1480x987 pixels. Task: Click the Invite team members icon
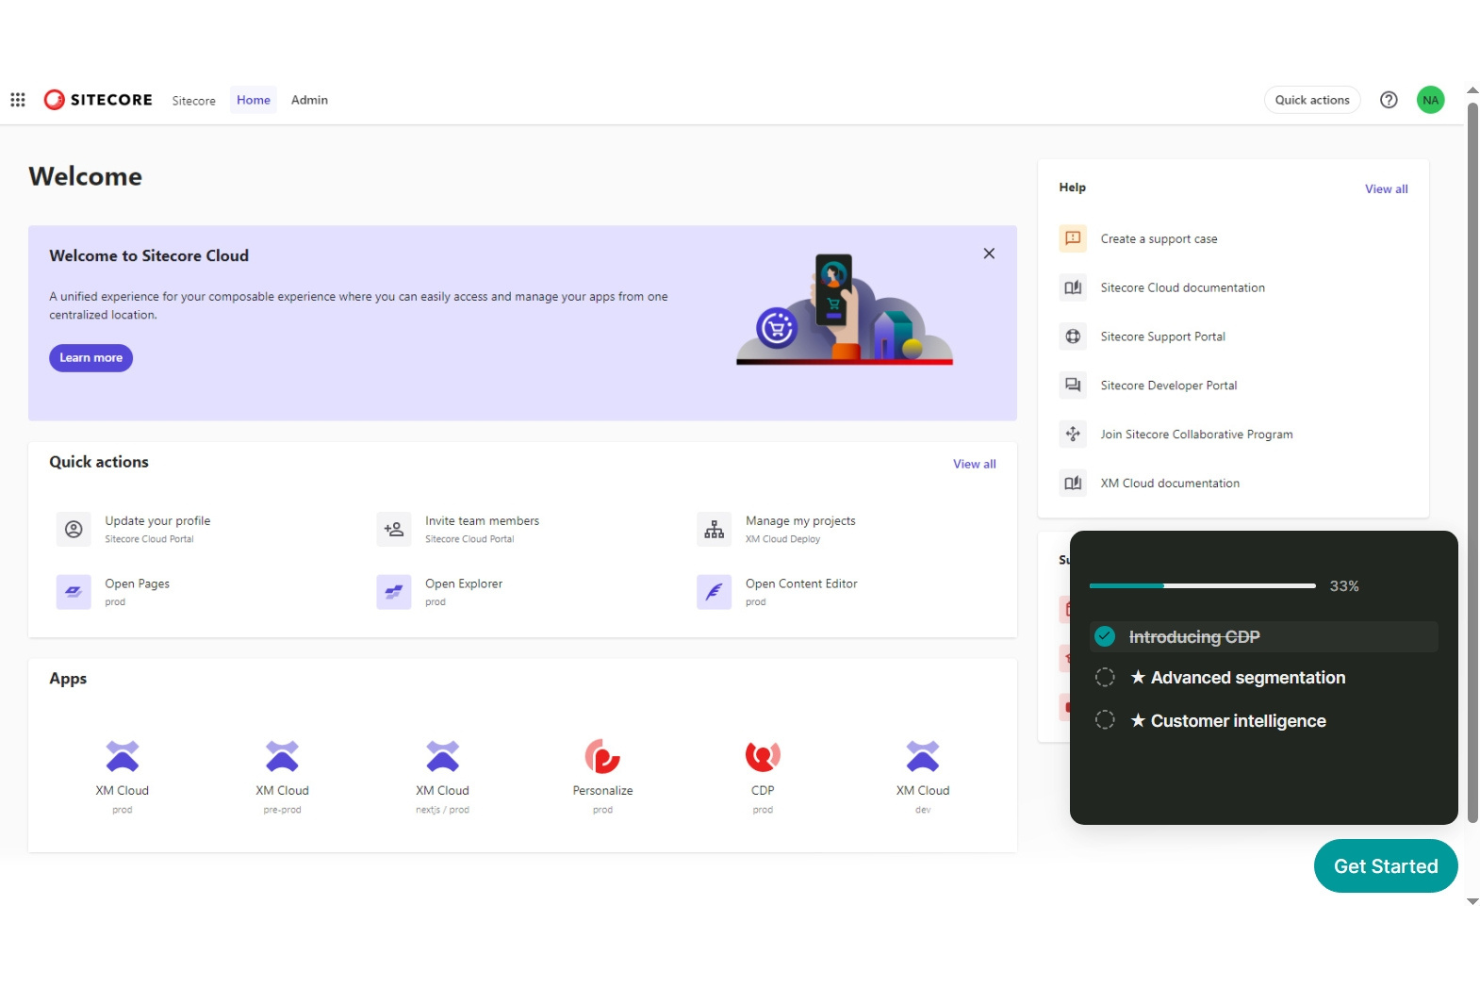coord(393,529)
